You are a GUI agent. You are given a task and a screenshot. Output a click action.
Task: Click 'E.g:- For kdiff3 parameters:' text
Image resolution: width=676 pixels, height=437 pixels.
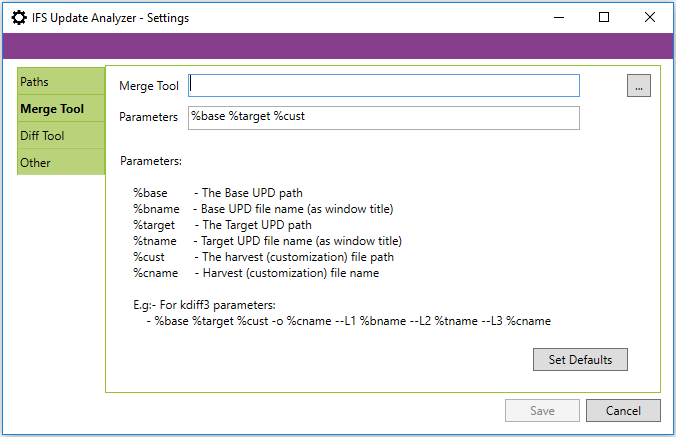[204, 305]
